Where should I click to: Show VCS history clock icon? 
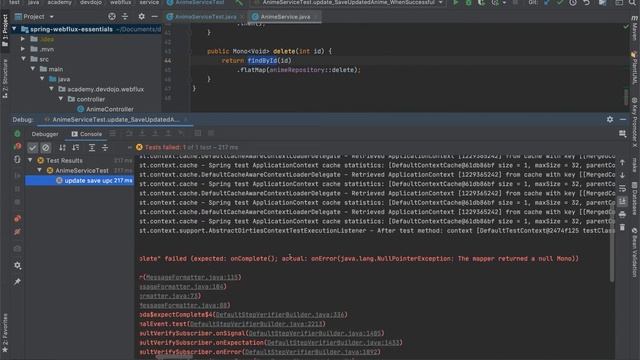tap(573, 2)
